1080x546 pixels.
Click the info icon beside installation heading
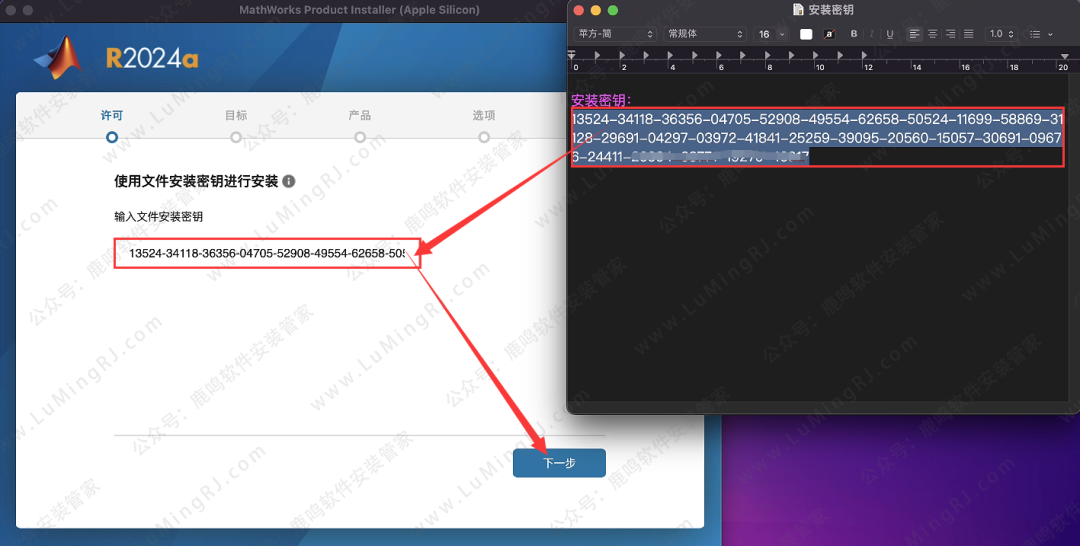click(x=289, y=182)
